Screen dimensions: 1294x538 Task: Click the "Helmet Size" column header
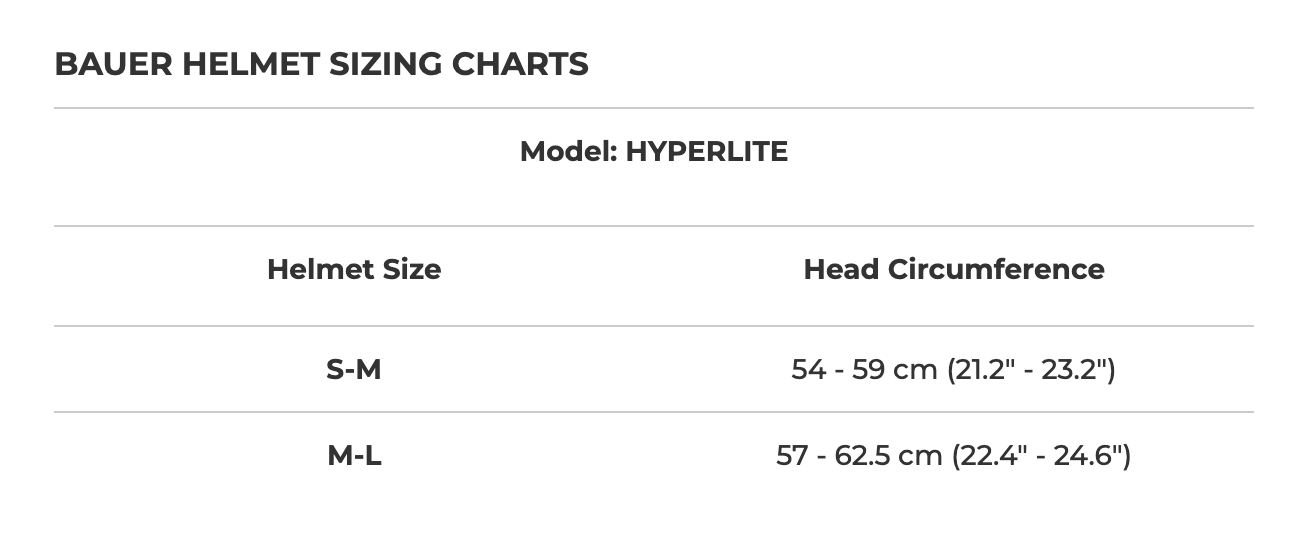(354, 269)
